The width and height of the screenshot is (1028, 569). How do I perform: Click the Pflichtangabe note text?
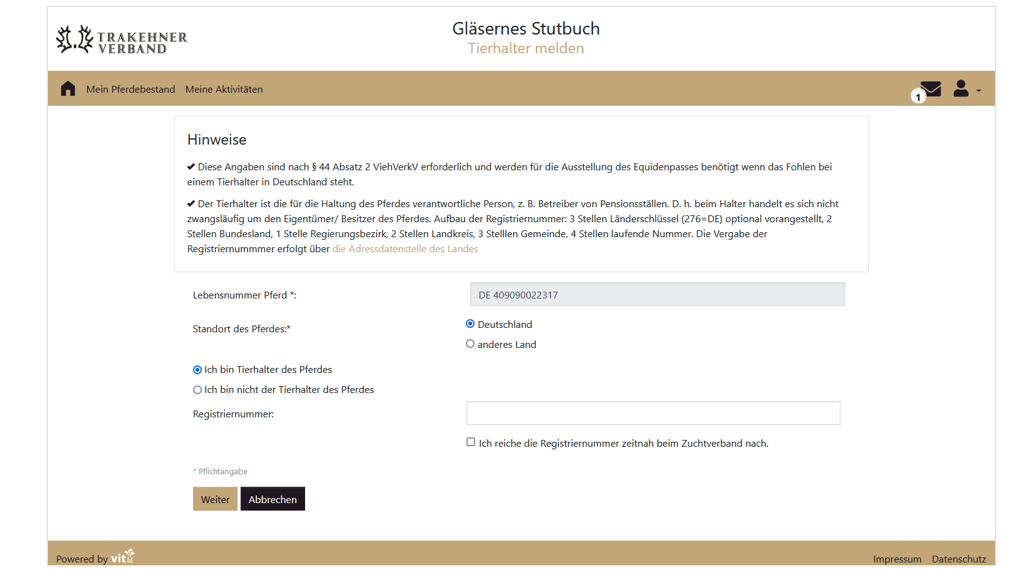tap(220, 471)
